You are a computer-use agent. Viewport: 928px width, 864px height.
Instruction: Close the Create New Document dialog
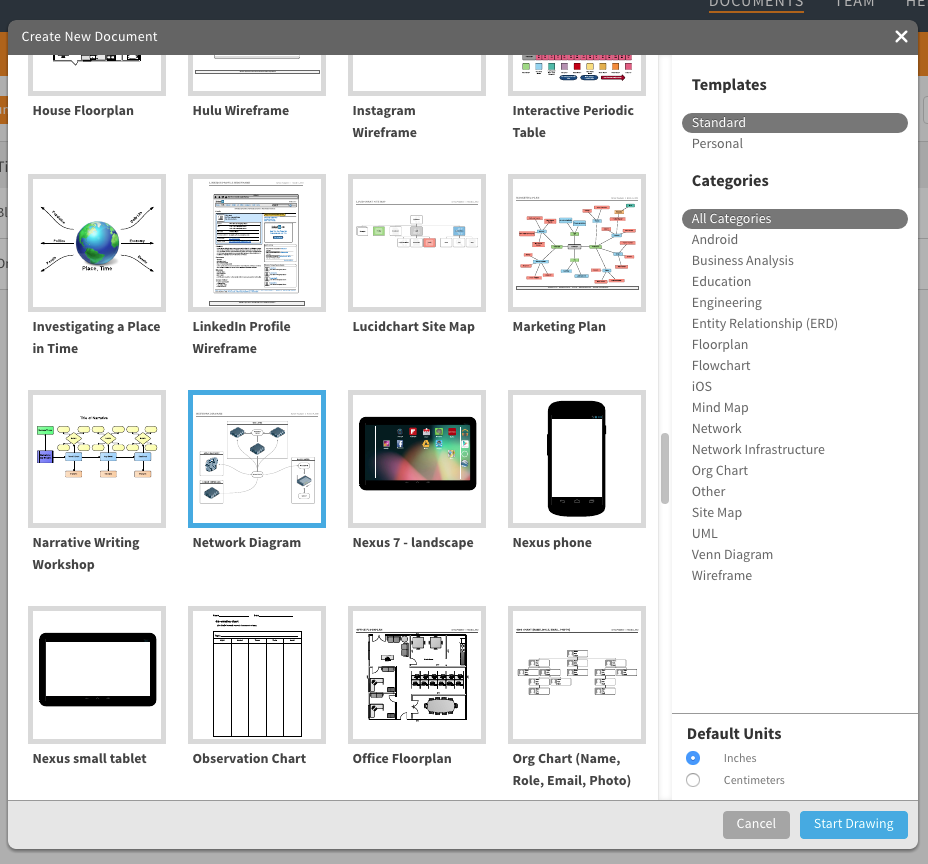(x=901, y=37)
